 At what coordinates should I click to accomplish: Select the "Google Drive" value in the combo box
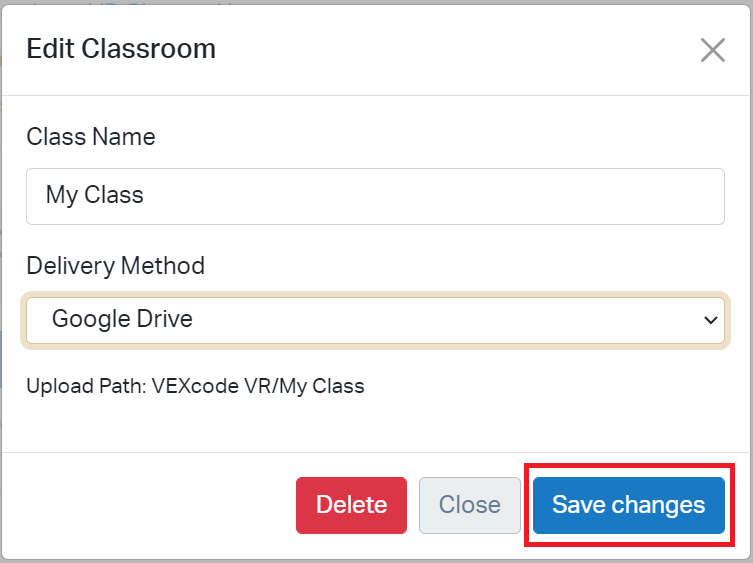pos(122,320)
